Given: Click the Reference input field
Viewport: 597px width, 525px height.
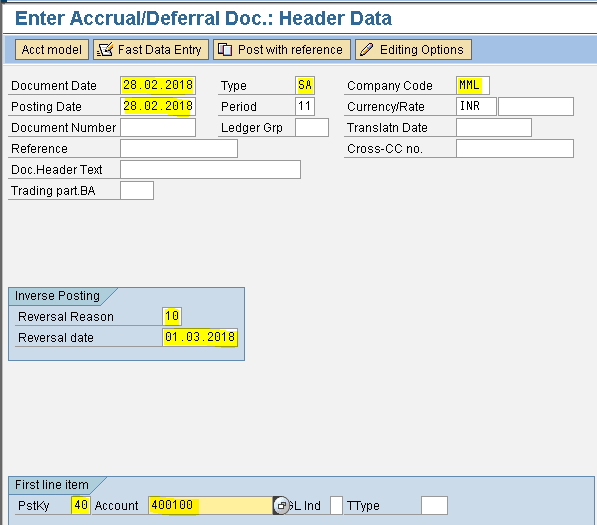Looking at the screenshot, I should pos(179,148).
